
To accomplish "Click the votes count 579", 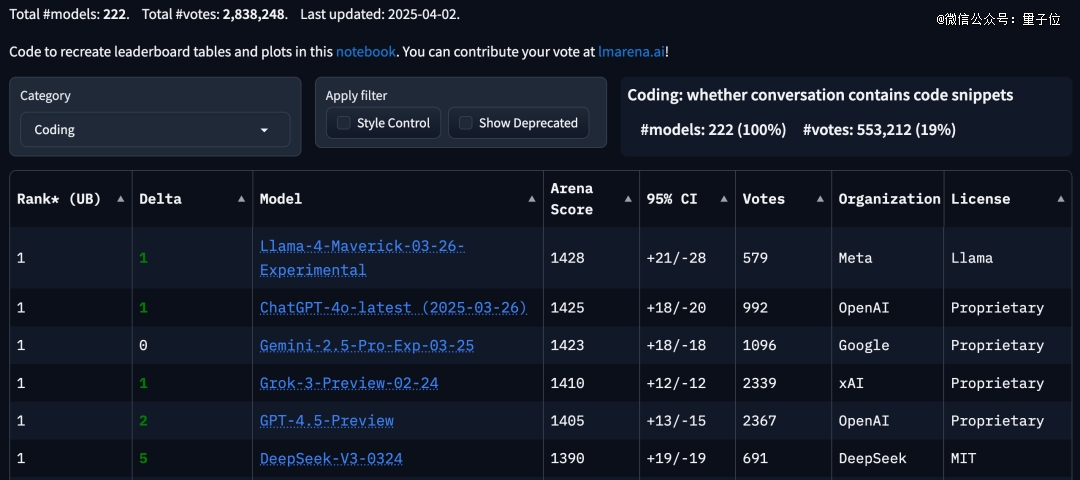I will tap(755, 258).
